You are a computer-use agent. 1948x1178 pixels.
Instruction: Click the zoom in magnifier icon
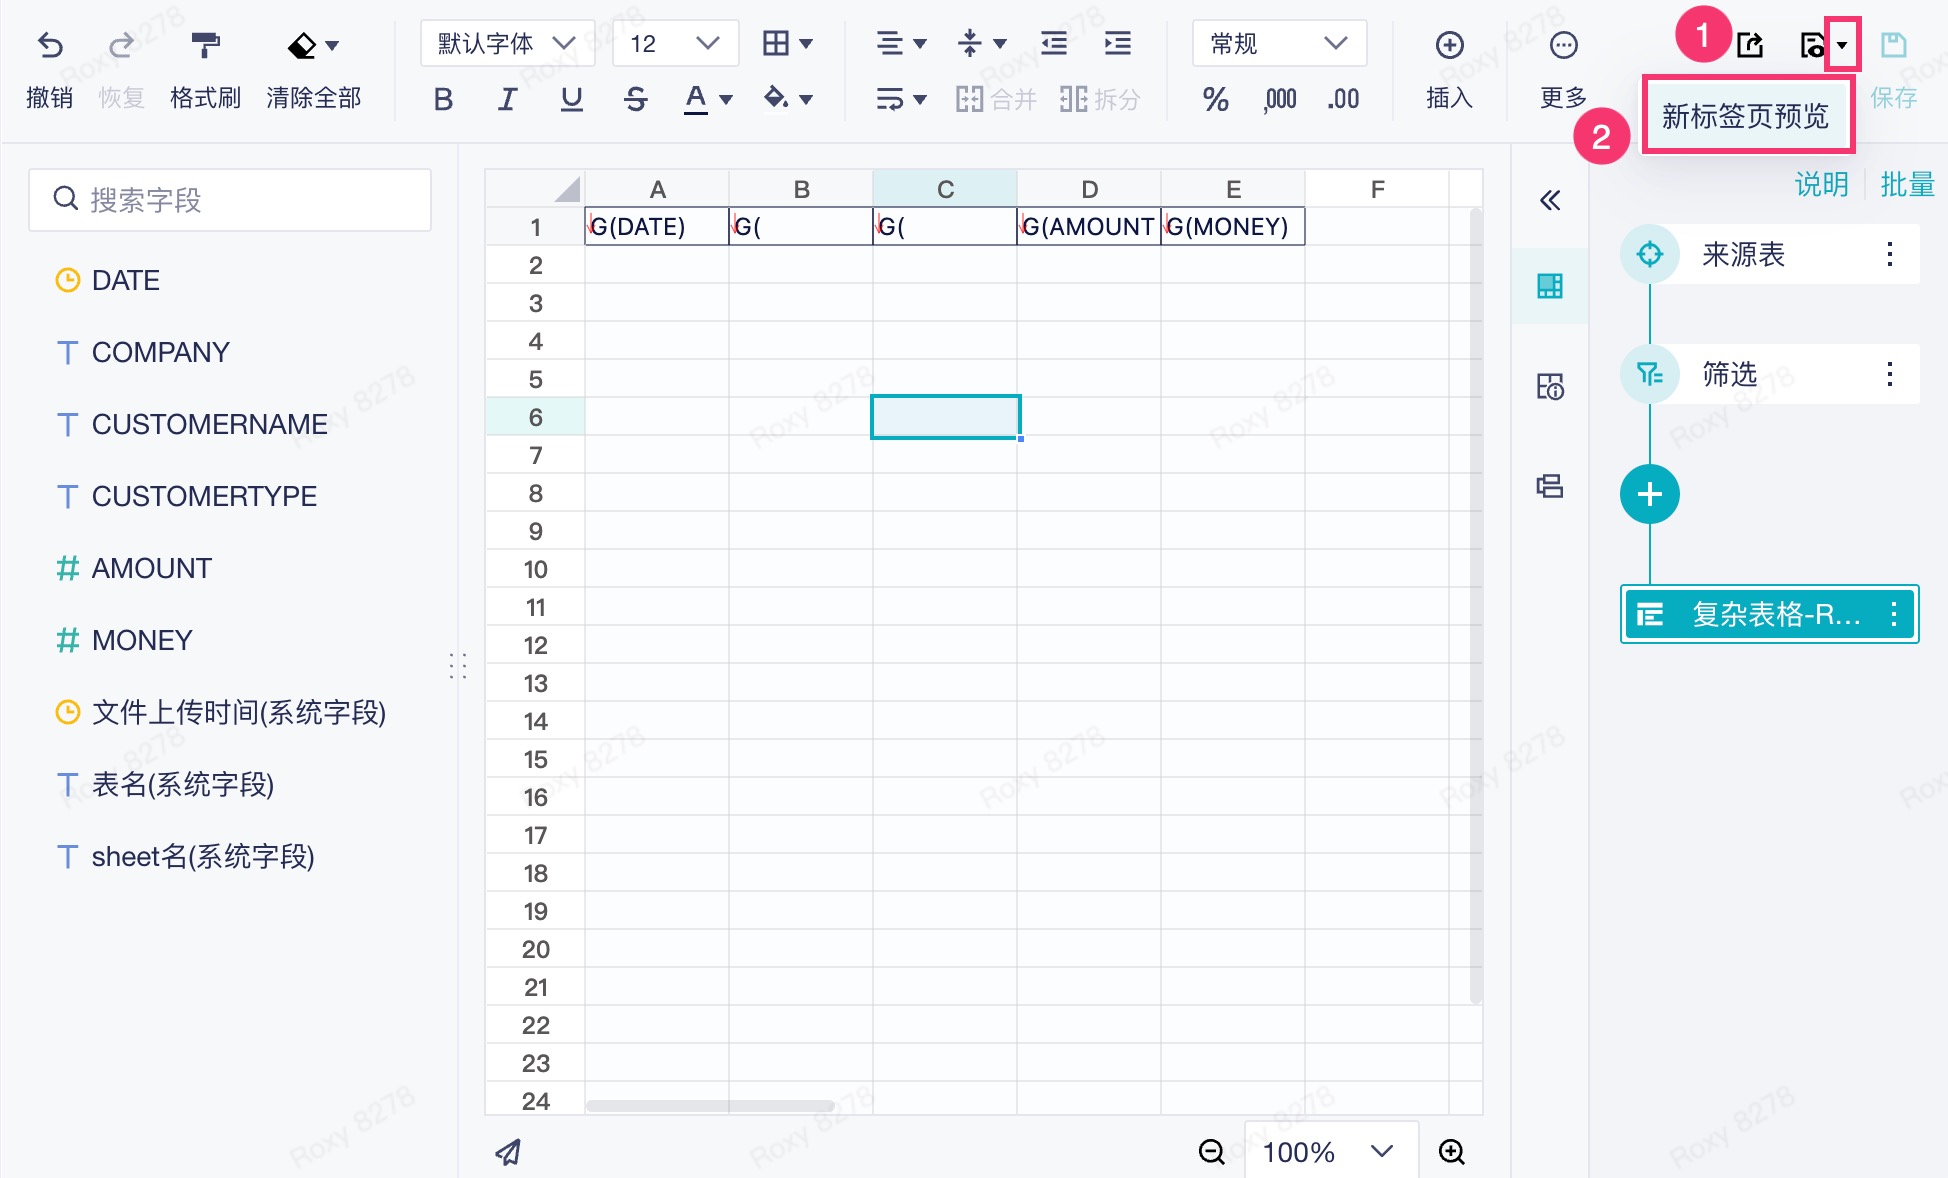[x=1451, y=1152]
